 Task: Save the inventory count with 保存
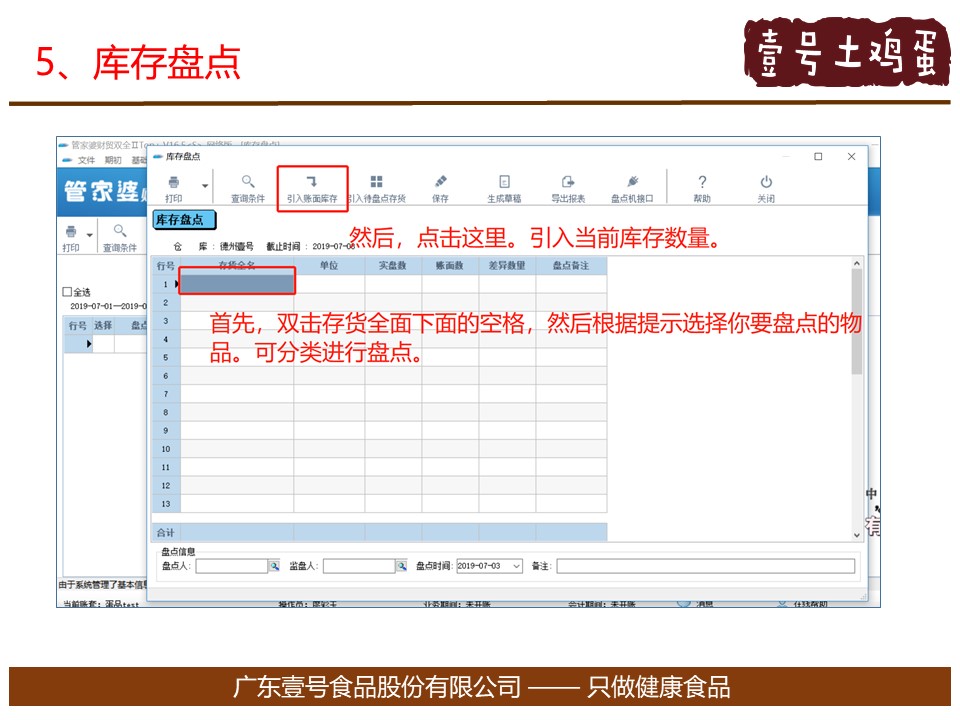[440, 183]
